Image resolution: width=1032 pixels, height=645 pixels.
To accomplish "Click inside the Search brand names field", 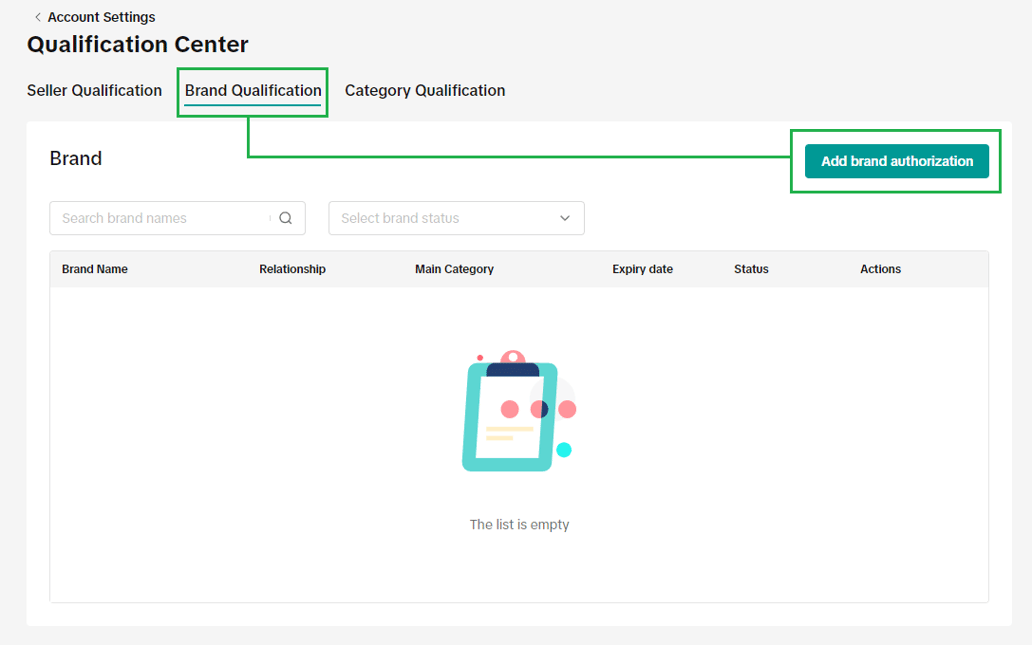I will [x=160, y=218].
